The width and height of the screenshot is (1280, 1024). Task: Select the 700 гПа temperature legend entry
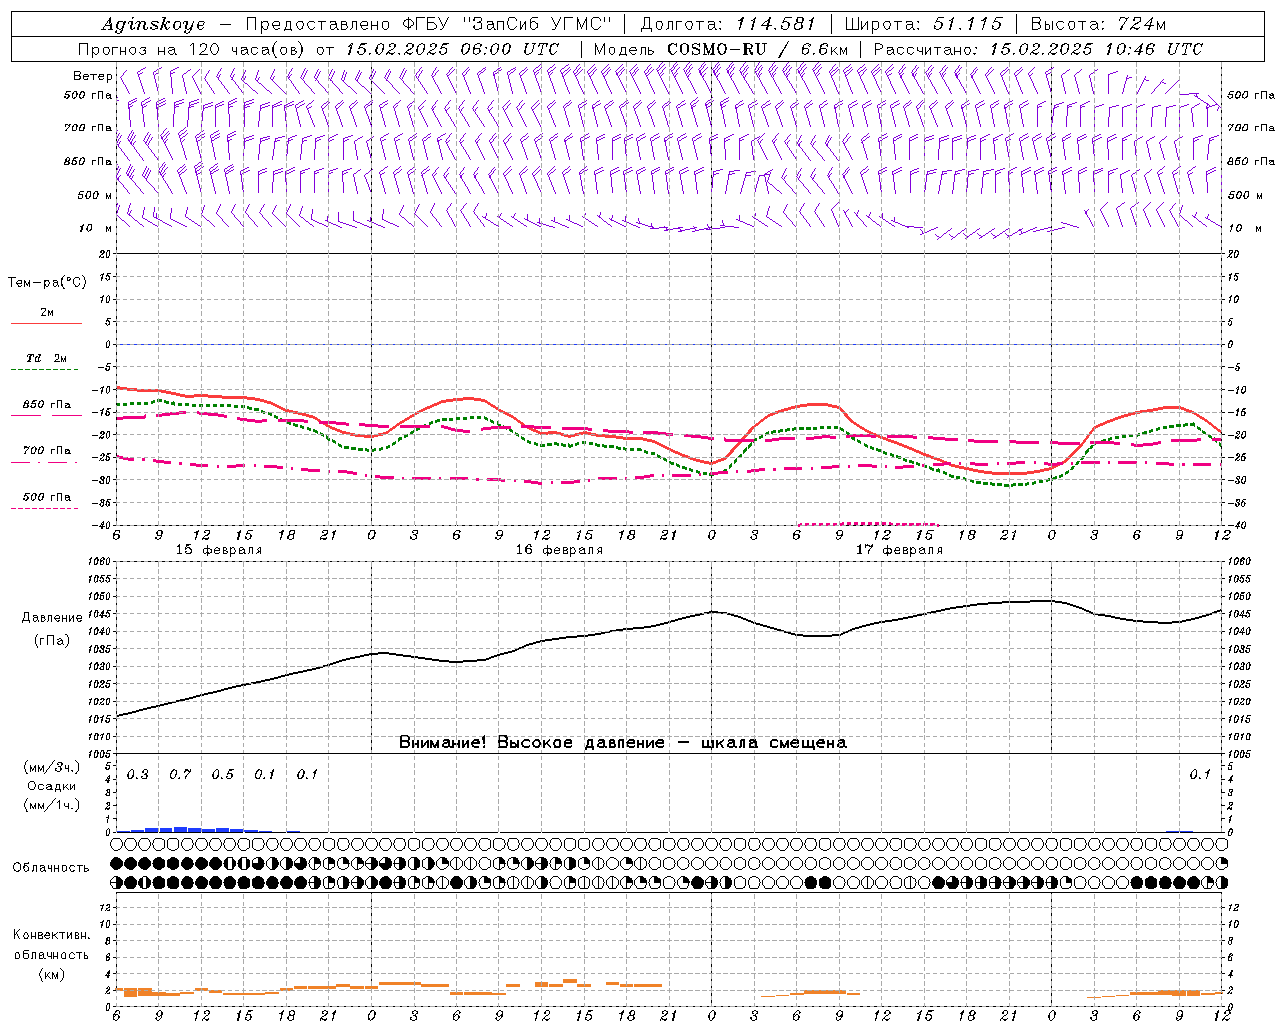[47, 451]
